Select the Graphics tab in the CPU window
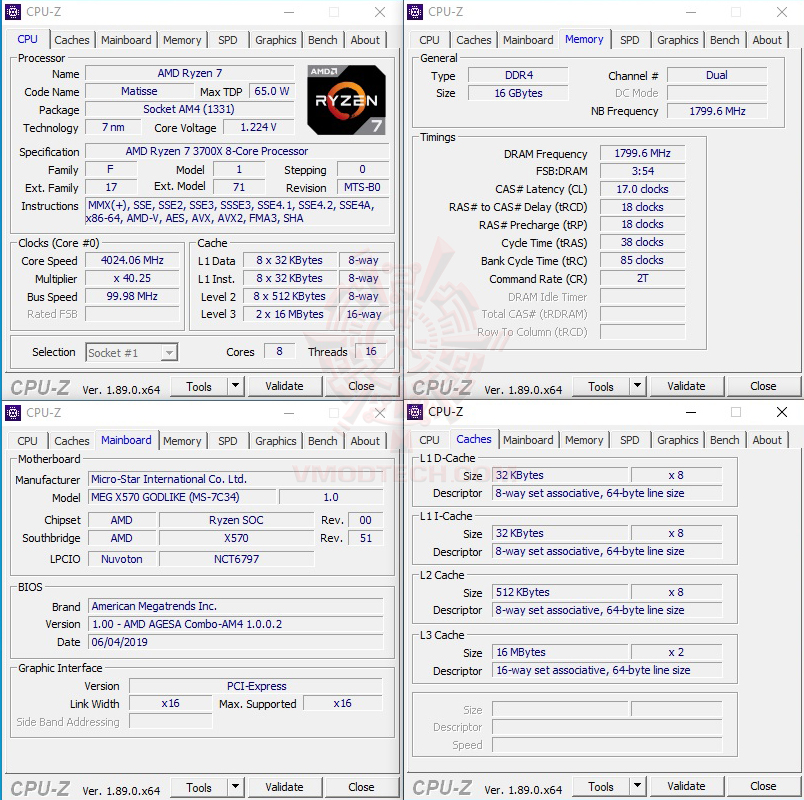The height and width of the screenshot is (800, 804). pyautogui.click(x=276, y=40)
